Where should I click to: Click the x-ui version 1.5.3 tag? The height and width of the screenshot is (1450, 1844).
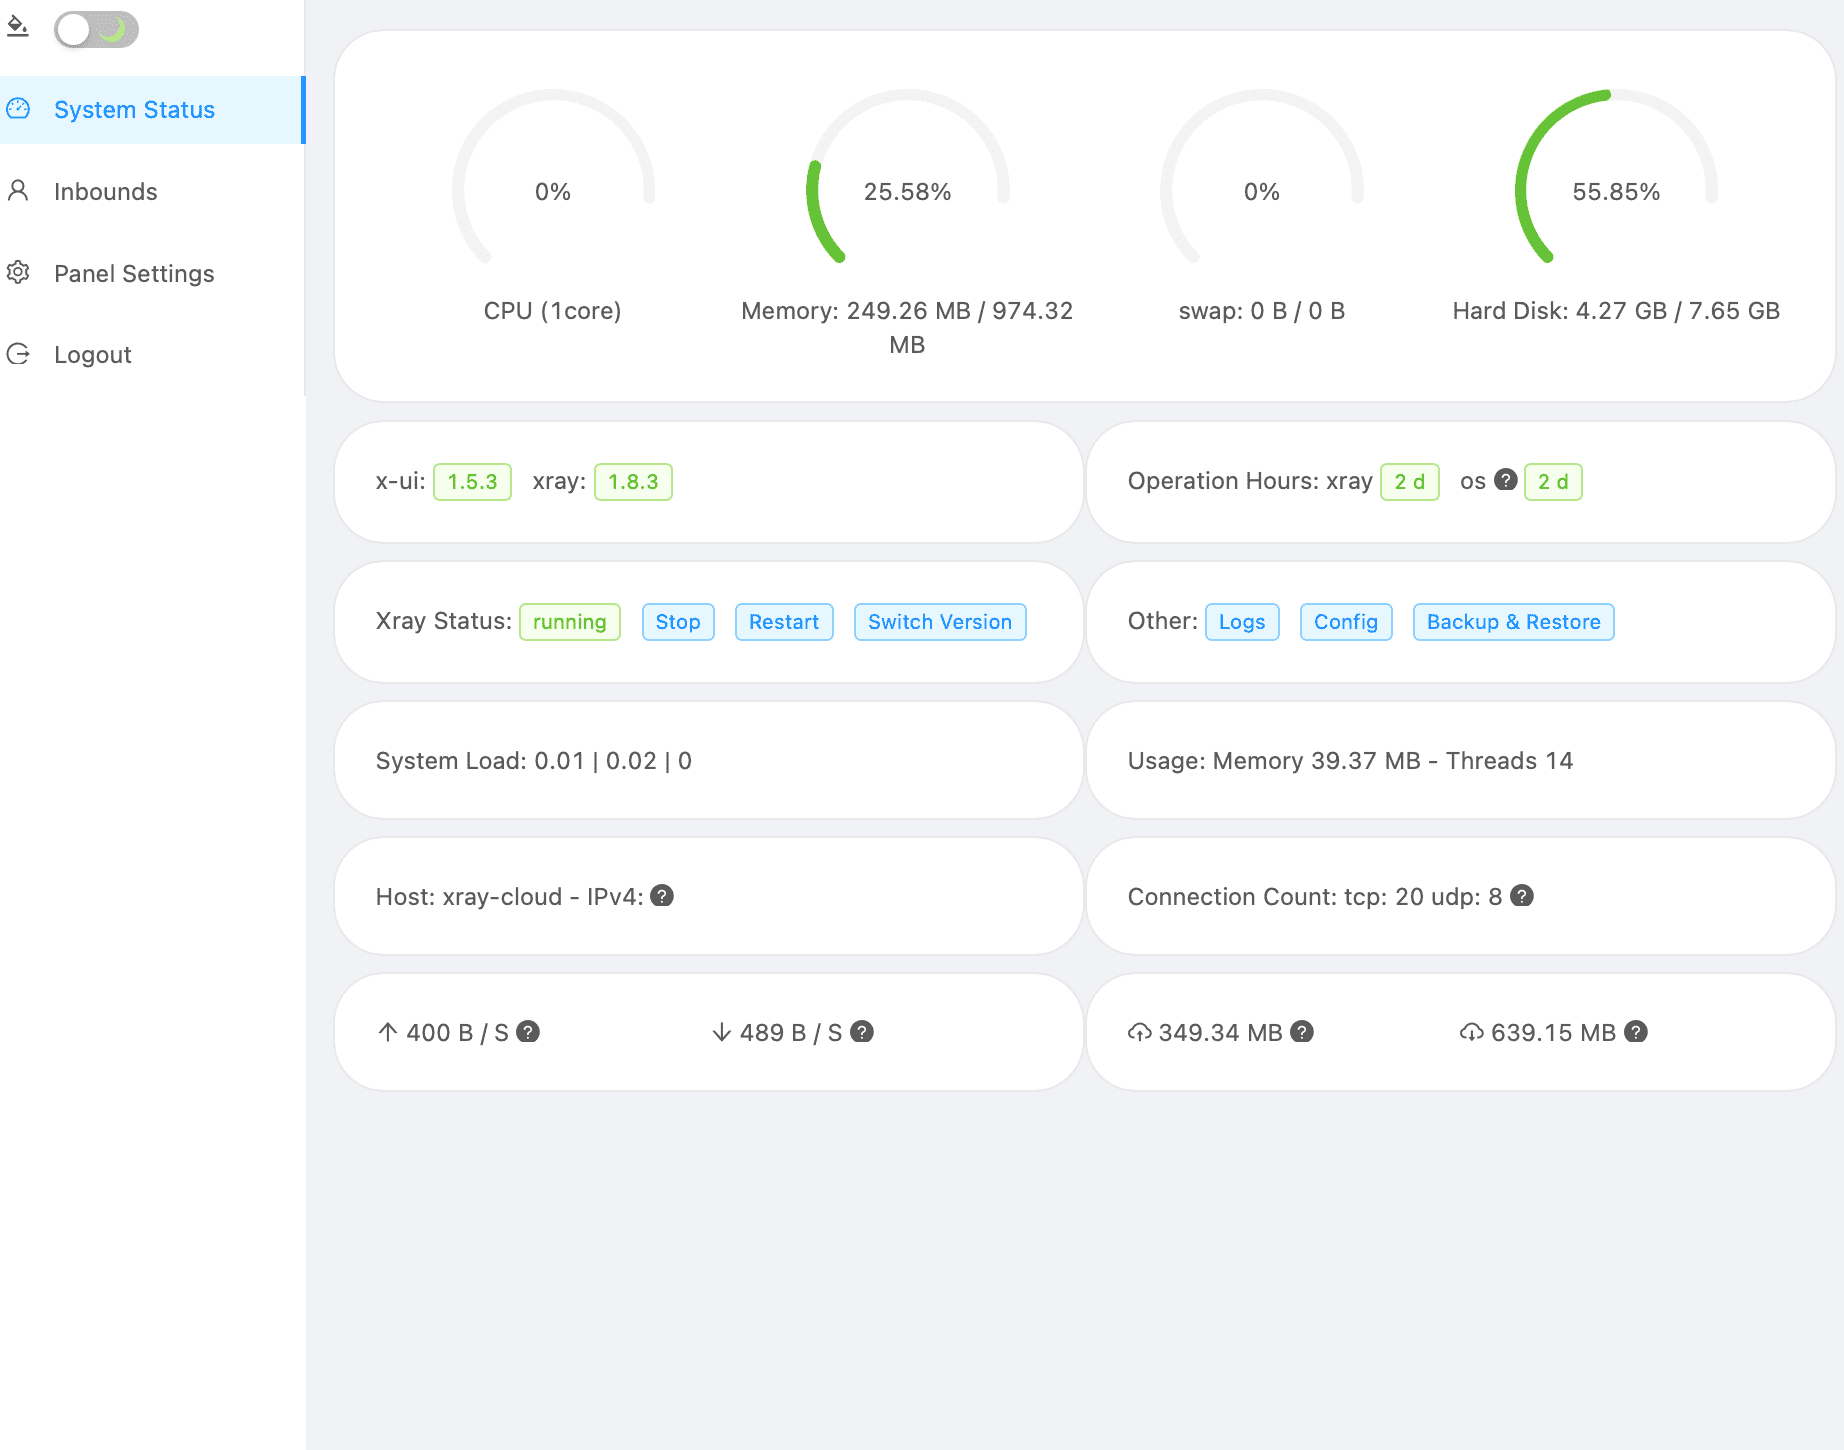(x=472, y=482)
